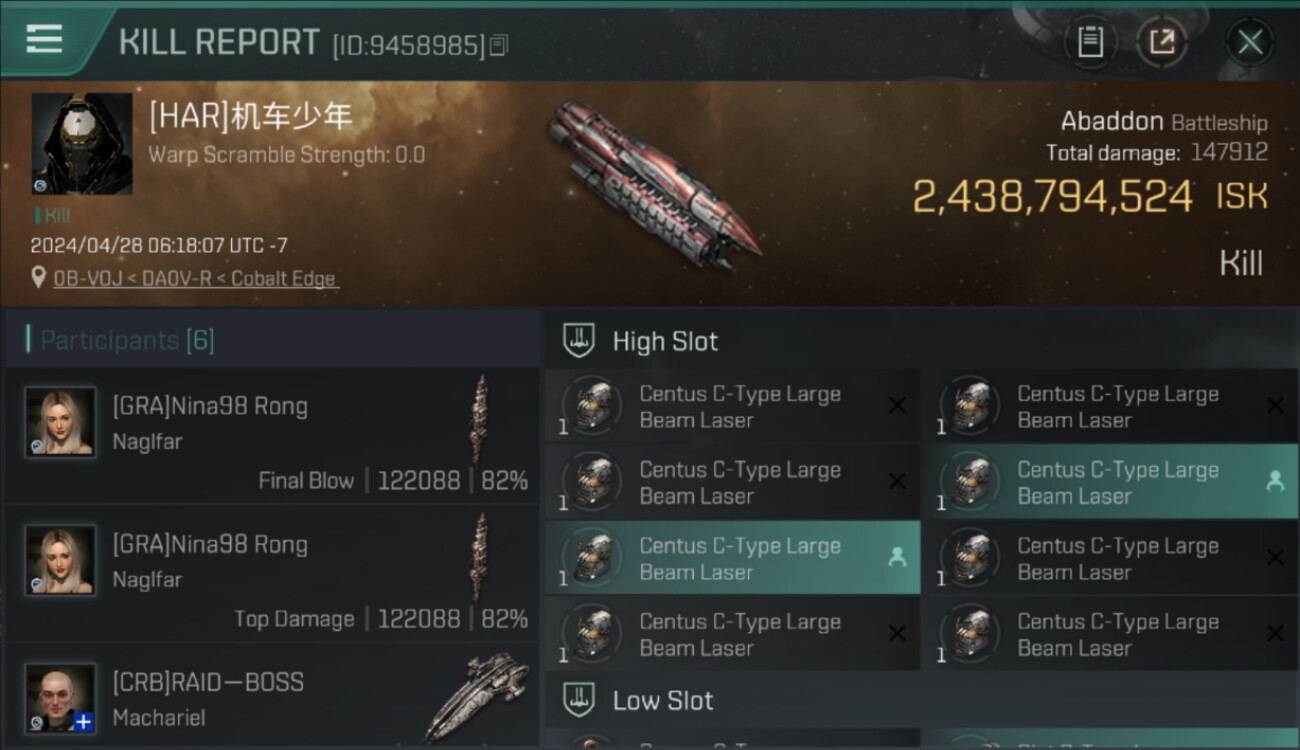The image size is (1300, 750).
Task: Close the Kill Report window
Action: tap(1250, 42)
